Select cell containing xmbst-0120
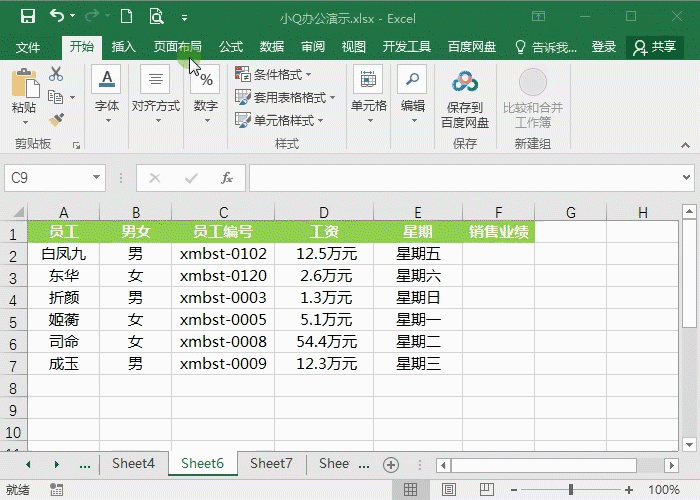The width and height of the screenshot is (700, 500). tap(223, 276)
